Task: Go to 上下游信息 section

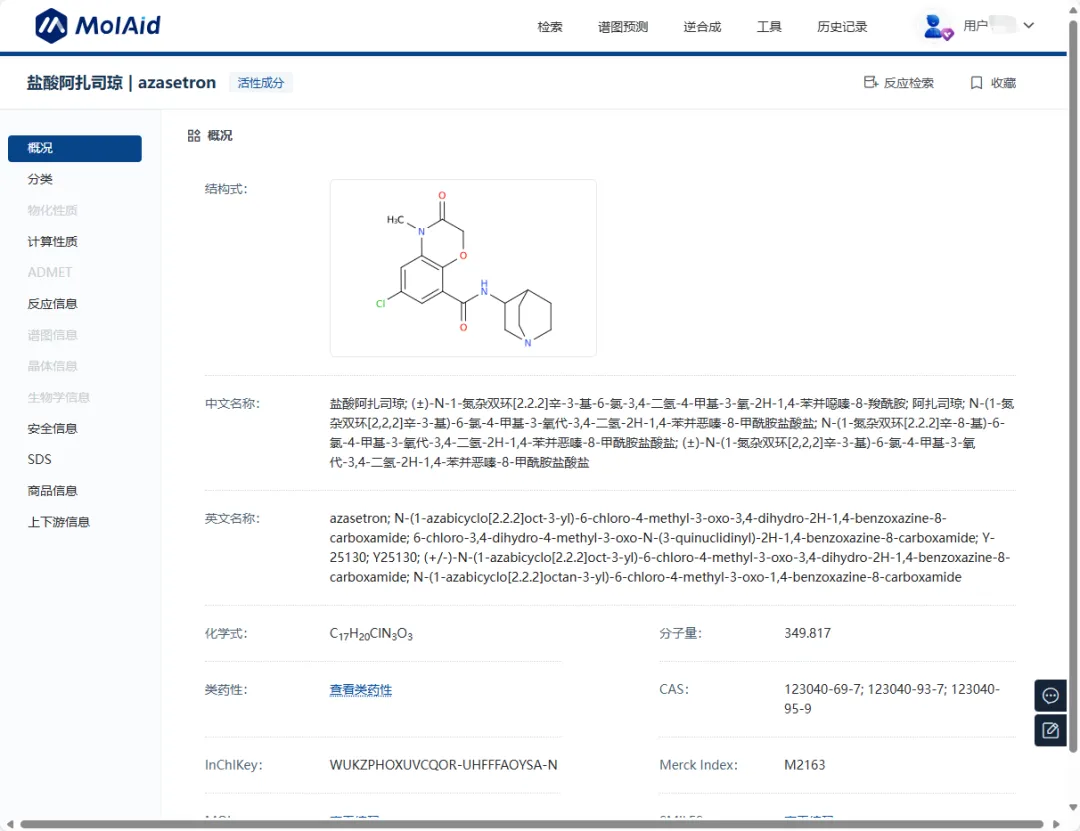Action: [59, 522]
